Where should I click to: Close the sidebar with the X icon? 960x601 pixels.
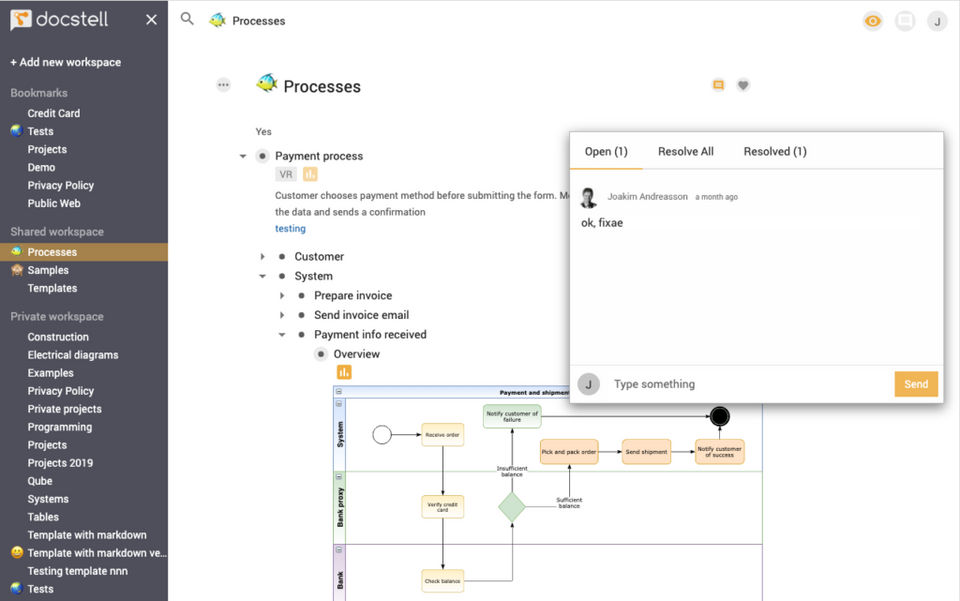pyautogui.click(x=151, y=20)
